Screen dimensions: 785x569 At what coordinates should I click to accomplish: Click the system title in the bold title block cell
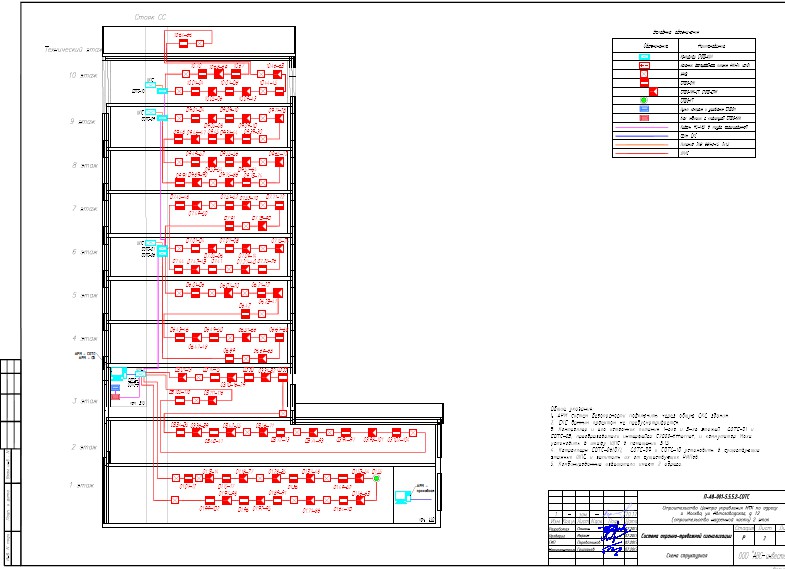686,536
